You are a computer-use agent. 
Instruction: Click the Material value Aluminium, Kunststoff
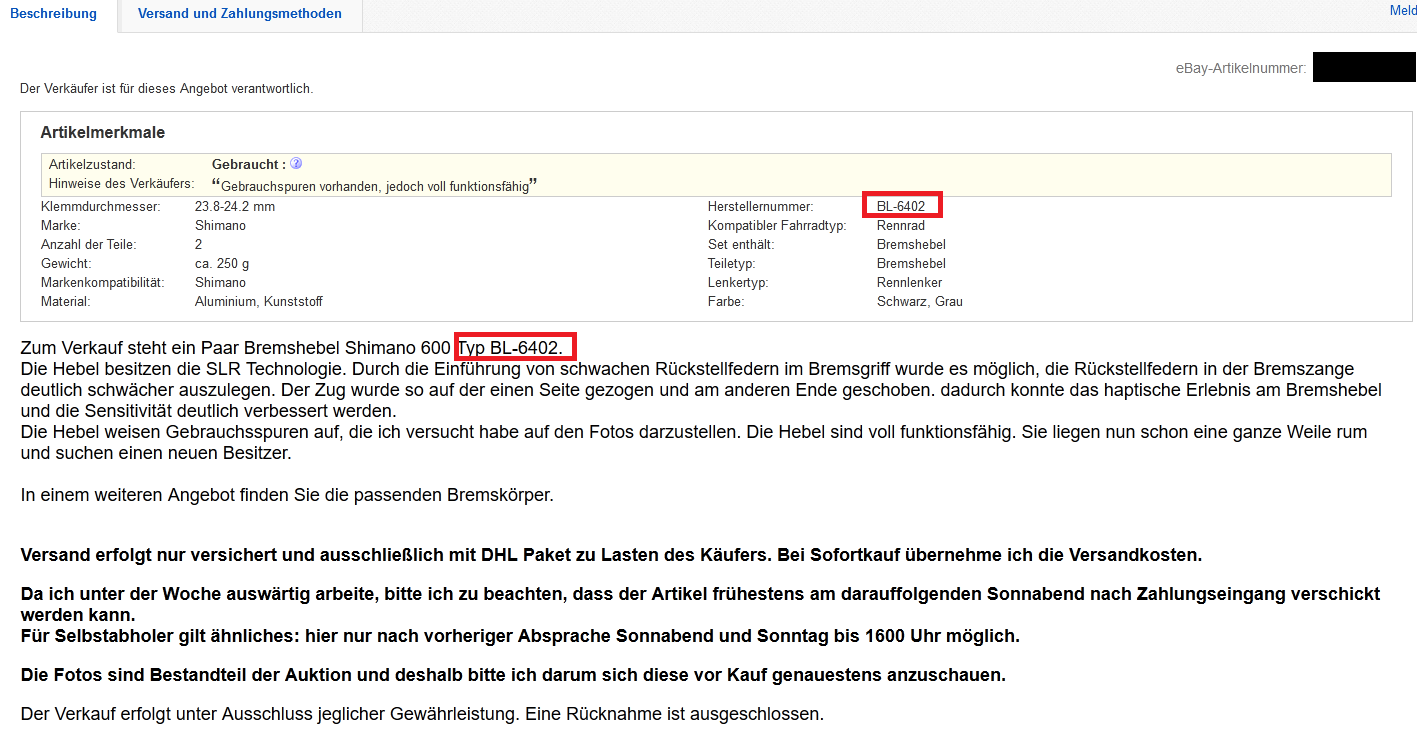click(x=258, y=302)
